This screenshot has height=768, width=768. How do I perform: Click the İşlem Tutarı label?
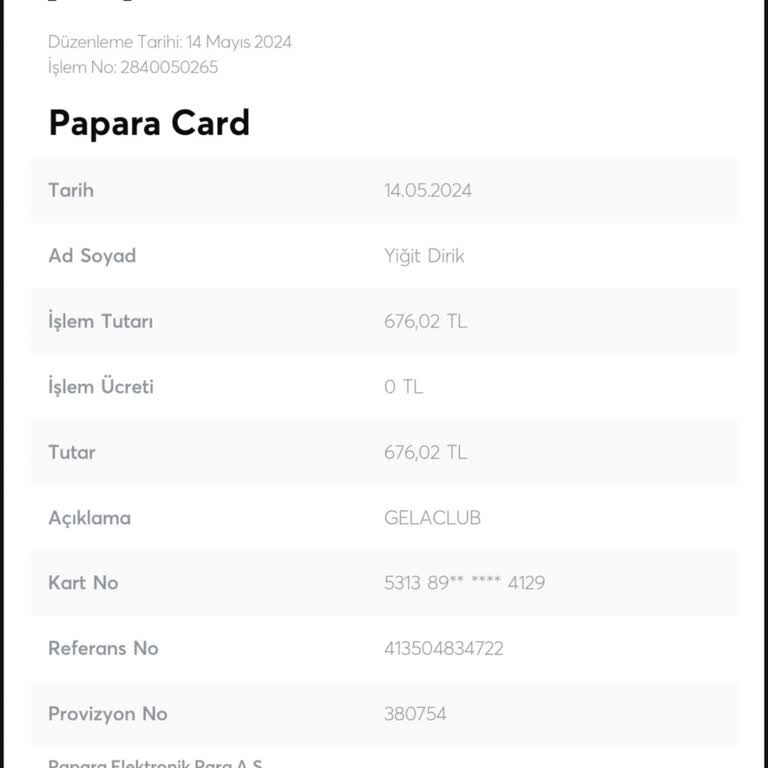pos(101,321)
